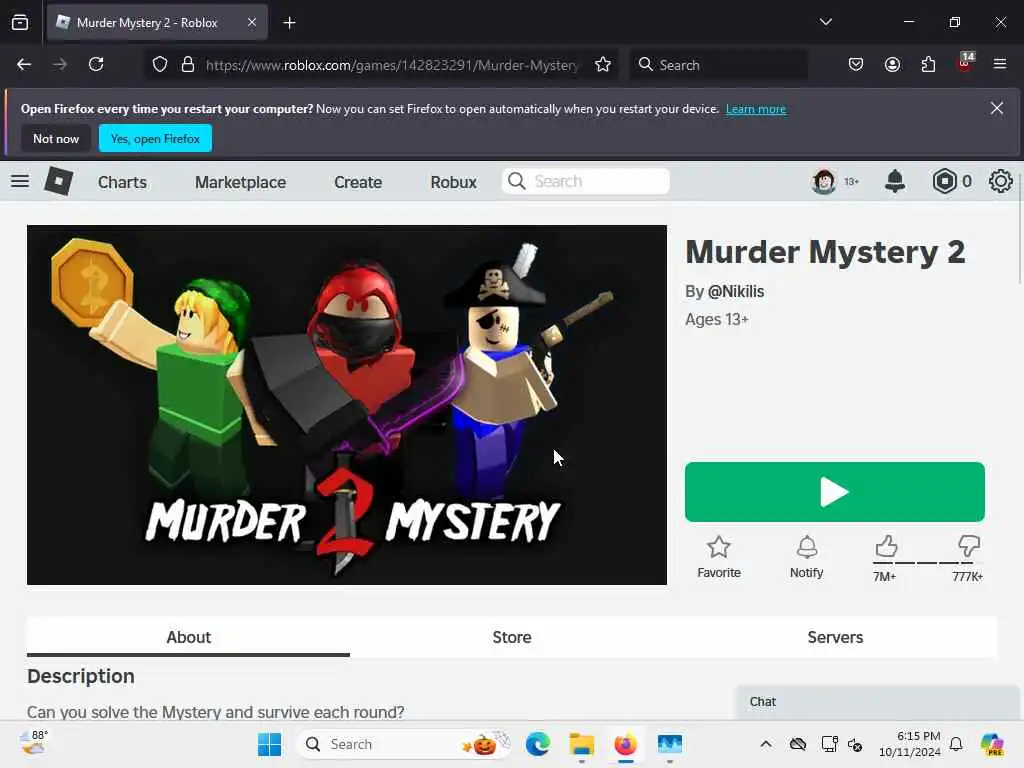This screenshot has height=768, width=1024.
Task: Focus the Firefox URL address bar
Action: tap(392, 65)
